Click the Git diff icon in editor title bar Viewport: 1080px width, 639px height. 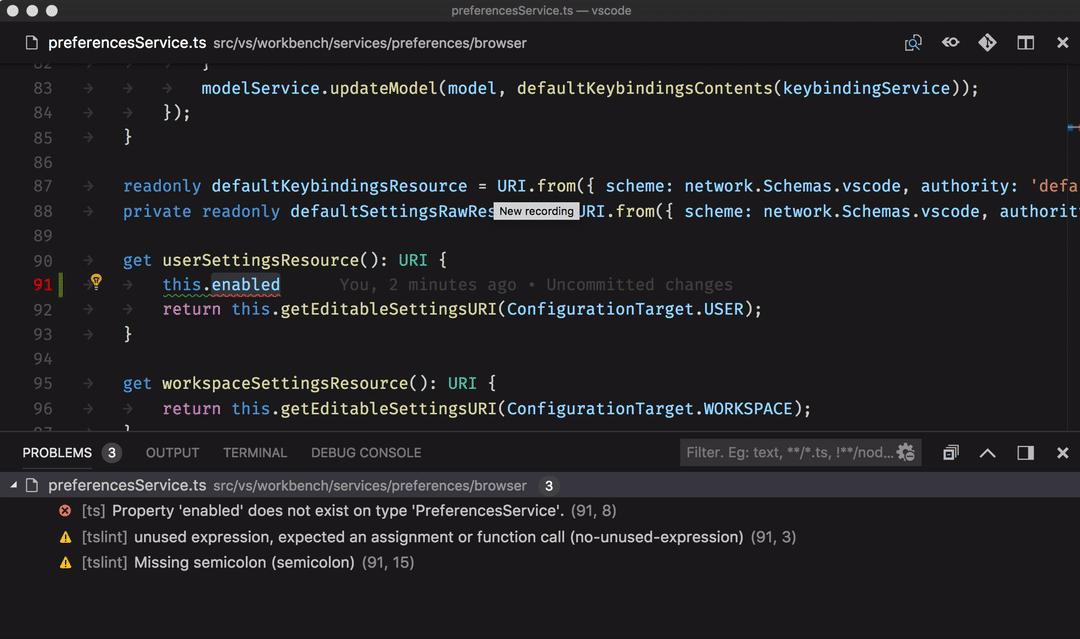pyautogui.click(x=987, y=43)
